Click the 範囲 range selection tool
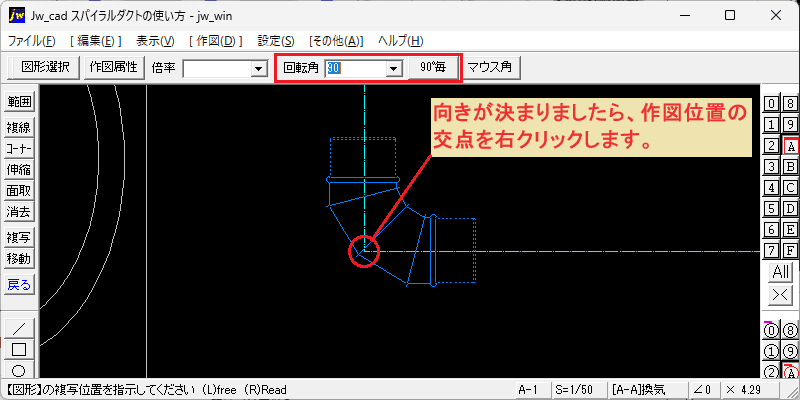800x400 pixels. pyautogui.click(x=19, y=102)
